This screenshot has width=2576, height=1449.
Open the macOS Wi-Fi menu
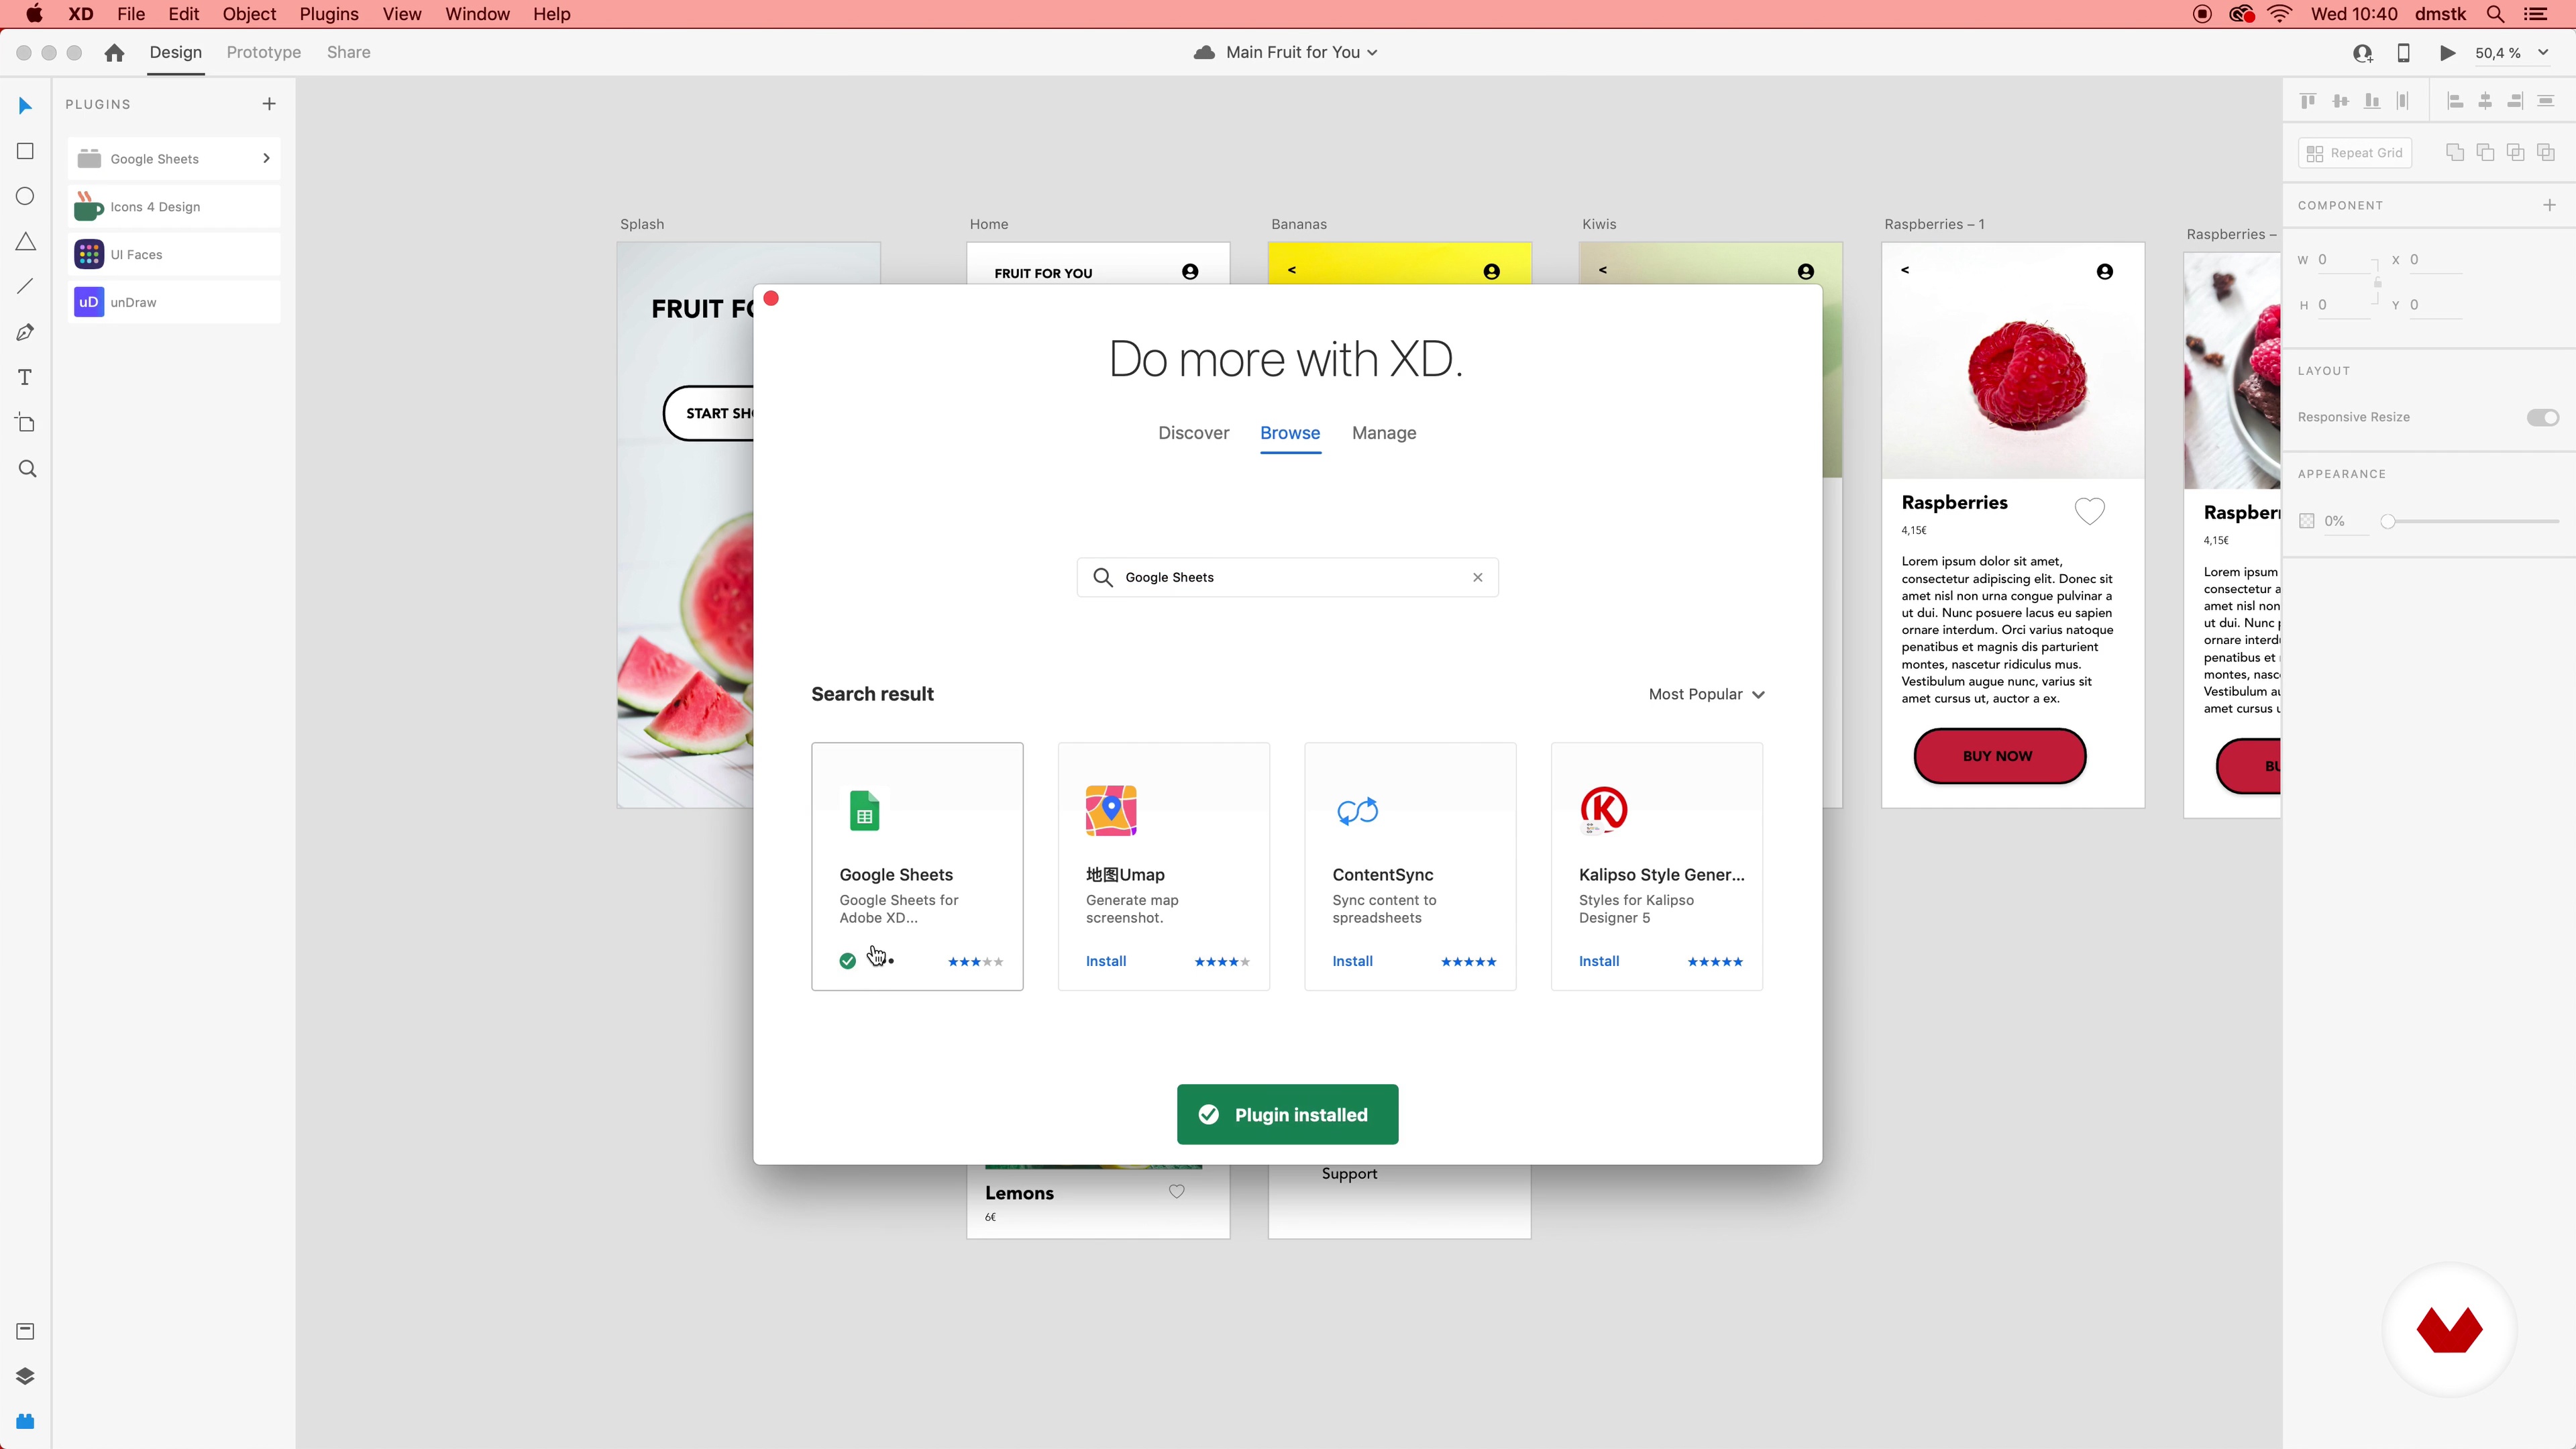(2279, 14)
